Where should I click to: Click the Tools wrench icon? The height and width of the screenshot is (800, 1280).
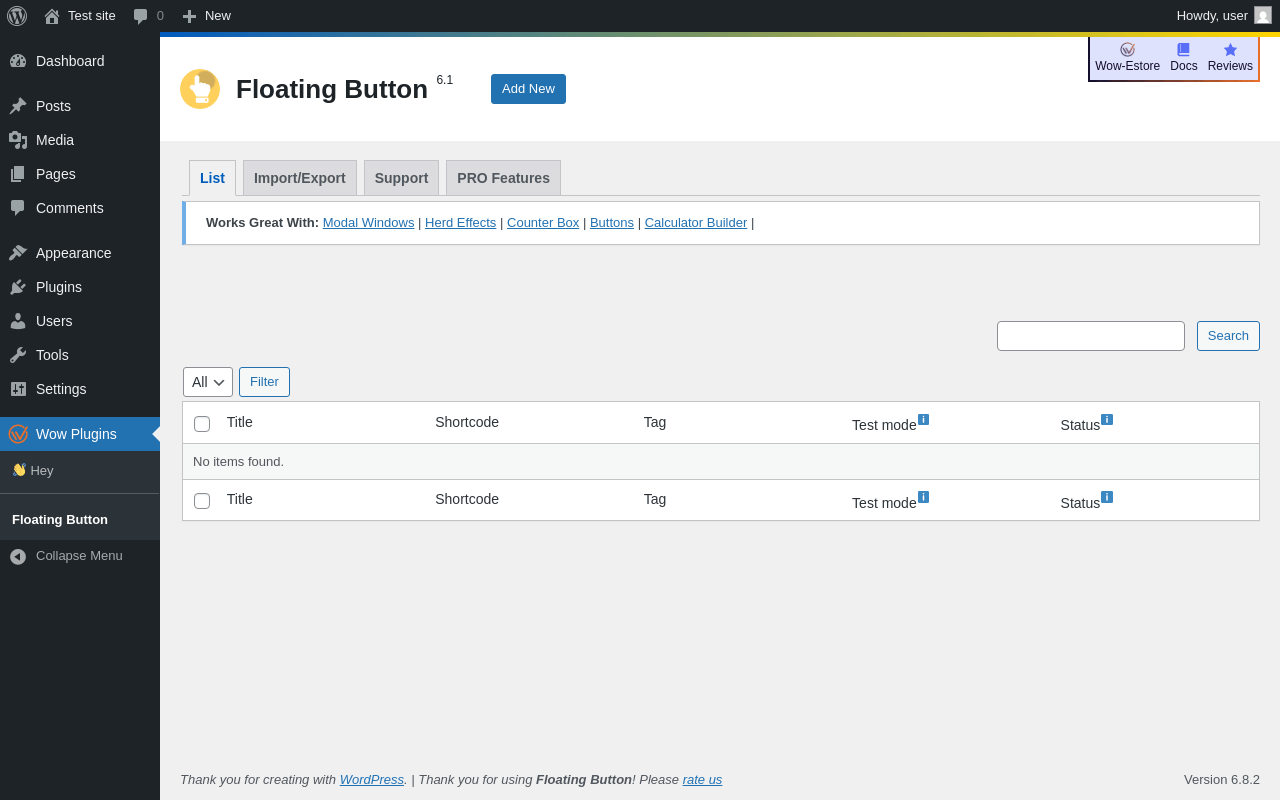pos(18,355)
